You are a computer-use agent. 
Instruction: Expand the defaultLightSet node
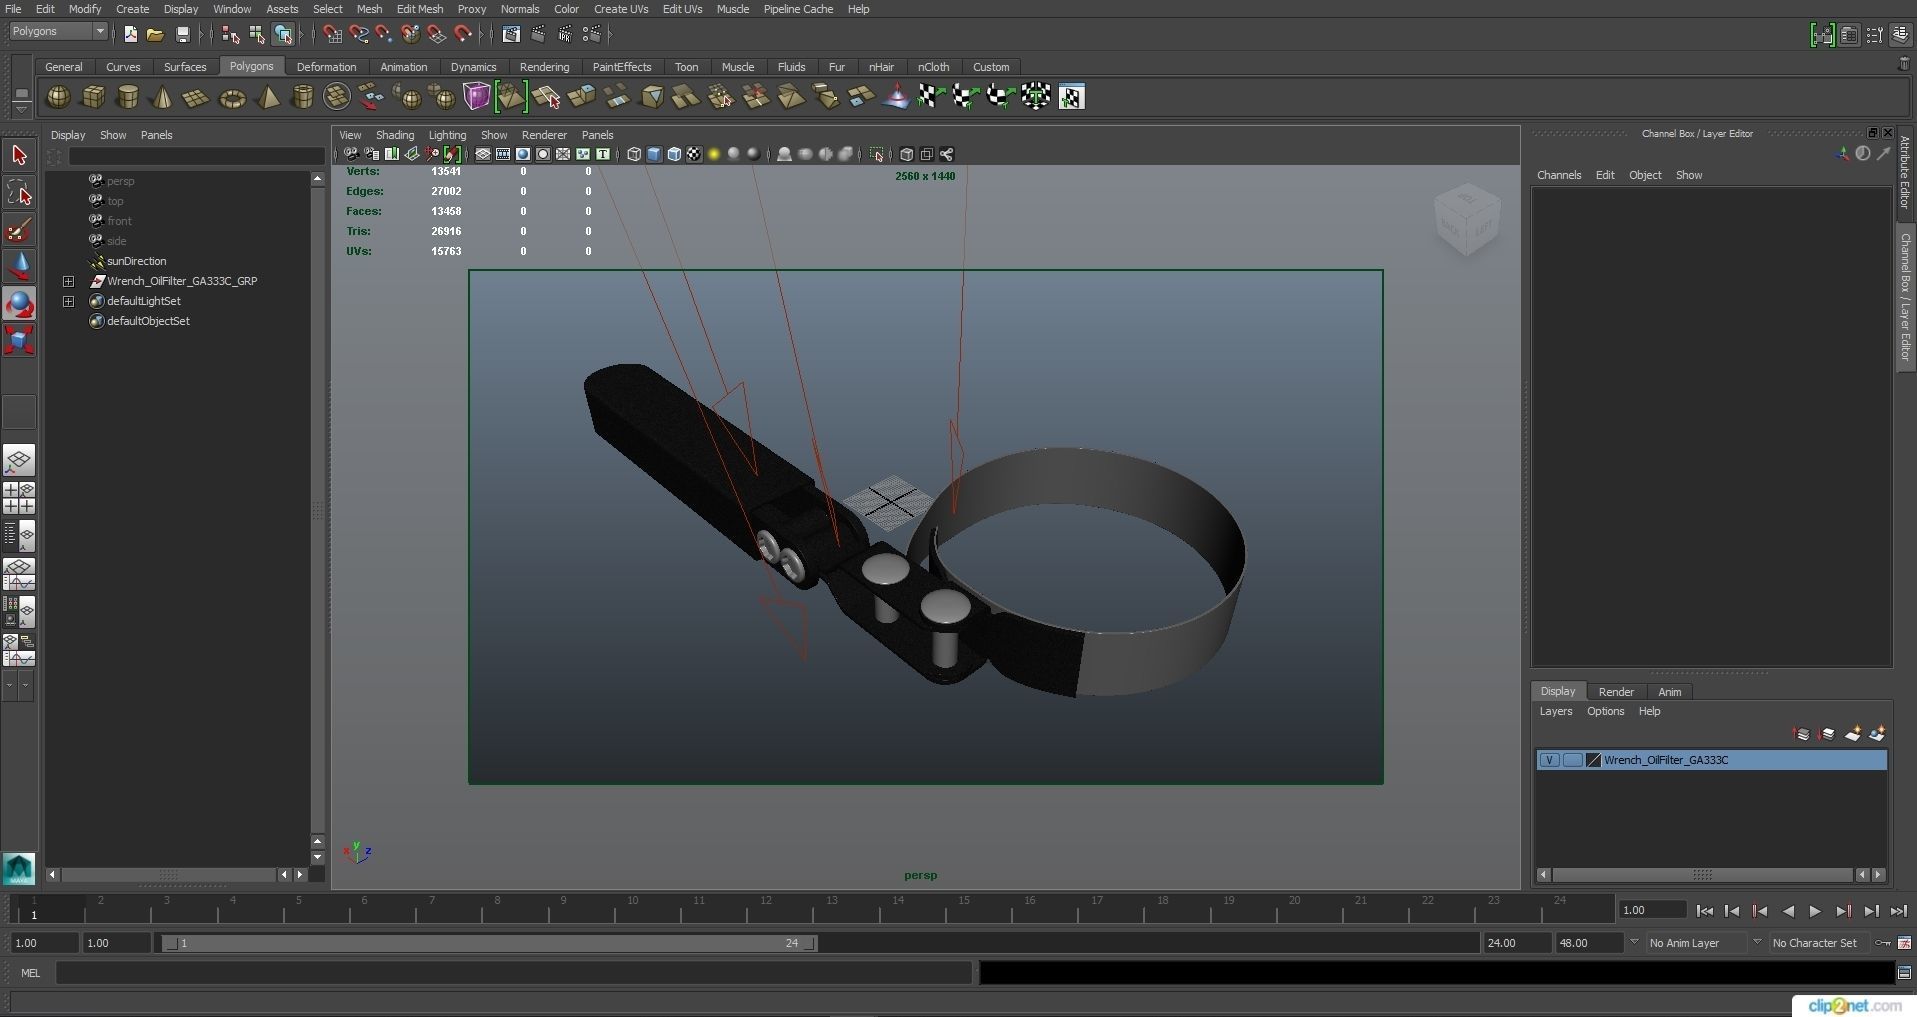68,301
